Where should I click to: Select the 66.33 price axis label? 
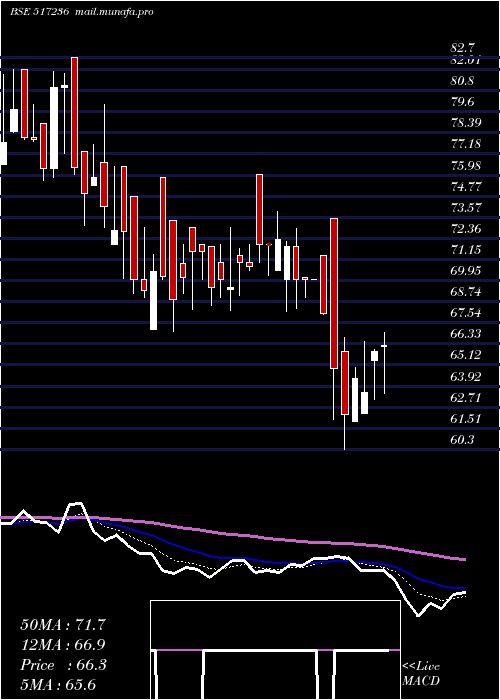tap(466, 333)
